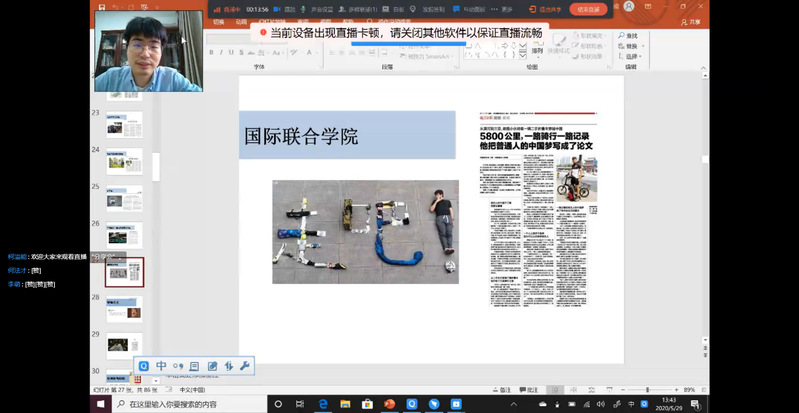The height and width of the screenshot is (413, 799).
Task: Open Microsoft Edge from the taskbar
Action: 323,404
